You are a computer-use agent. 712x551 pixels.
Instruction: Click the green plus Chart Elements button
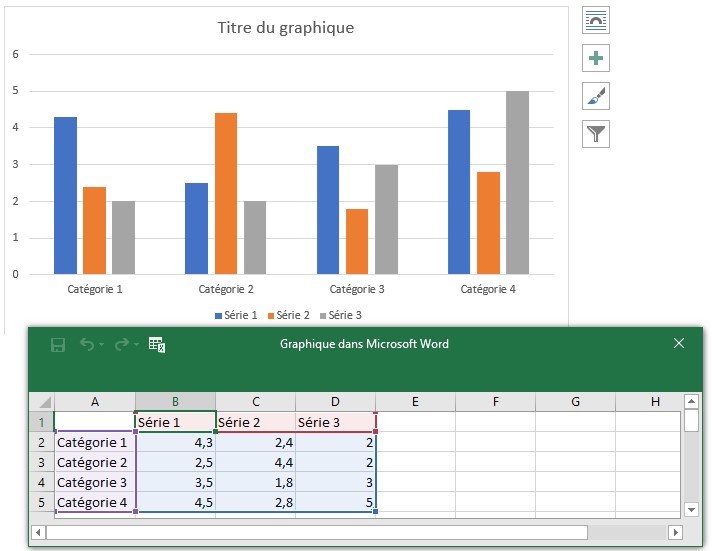click(596, 58)
